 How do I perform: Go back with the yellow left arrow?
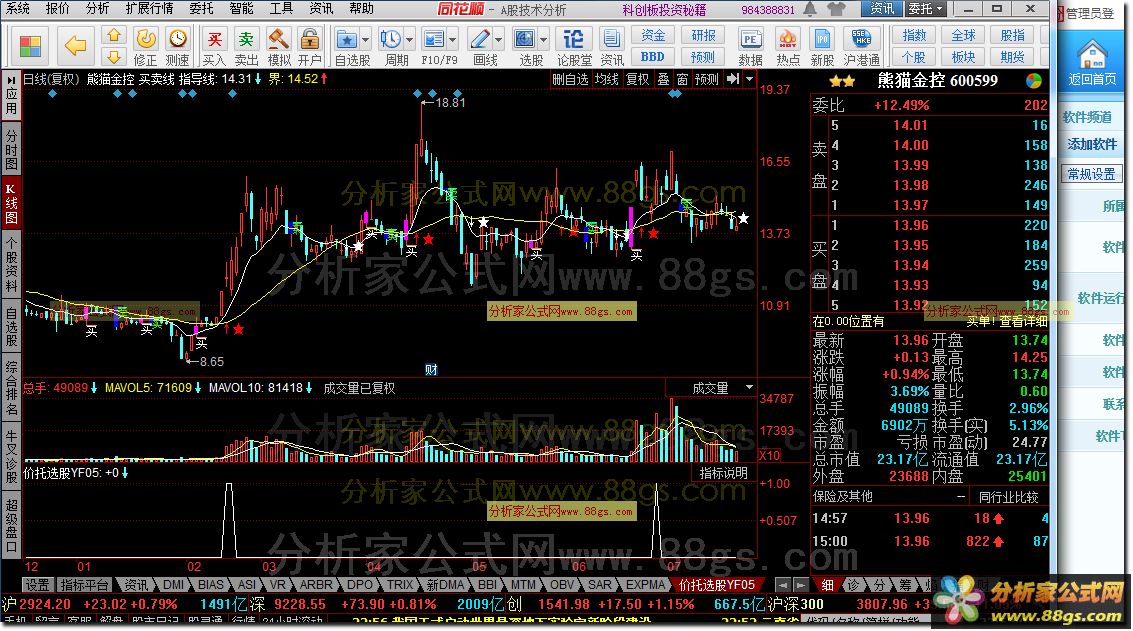click(x=75, y=46)
